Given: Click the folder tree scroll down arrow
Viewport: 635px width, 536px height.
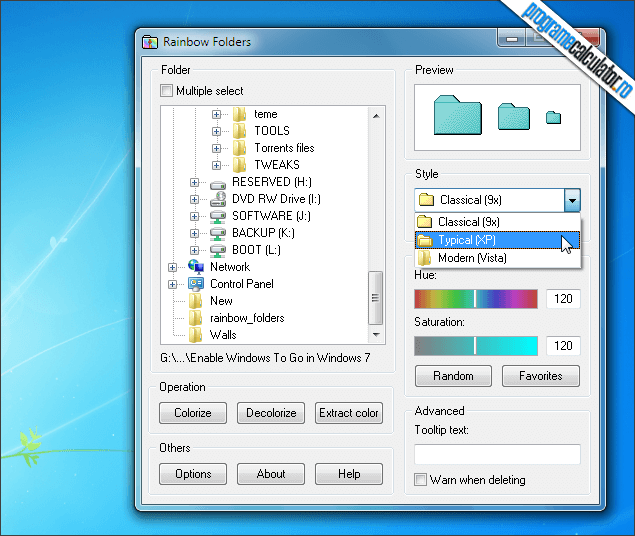Looking at the screenshot, I should 376,334.
